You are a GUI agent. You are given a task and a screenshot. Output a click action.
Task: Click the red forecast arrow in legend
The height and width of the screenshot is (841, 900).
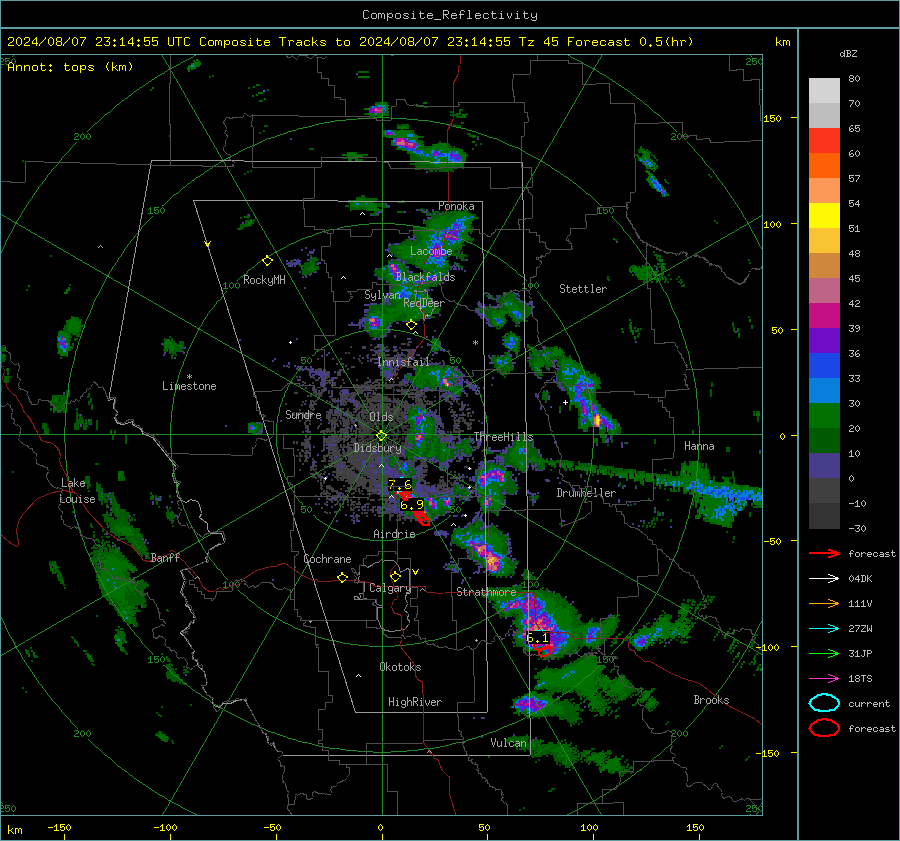(x=824, y=553)
